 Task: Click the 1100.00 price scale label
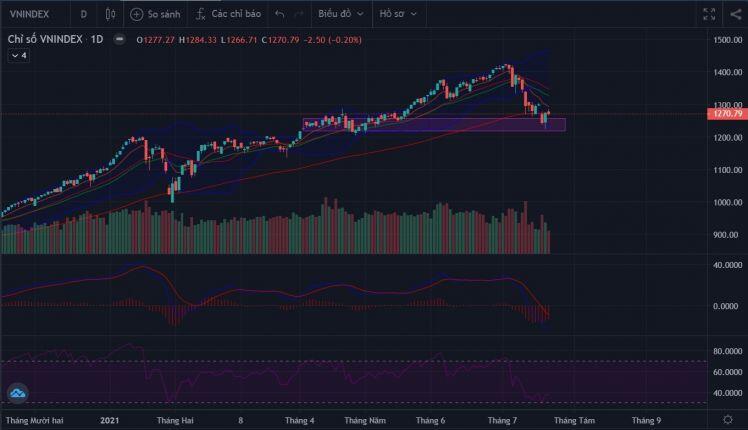(x=728, y=170)
